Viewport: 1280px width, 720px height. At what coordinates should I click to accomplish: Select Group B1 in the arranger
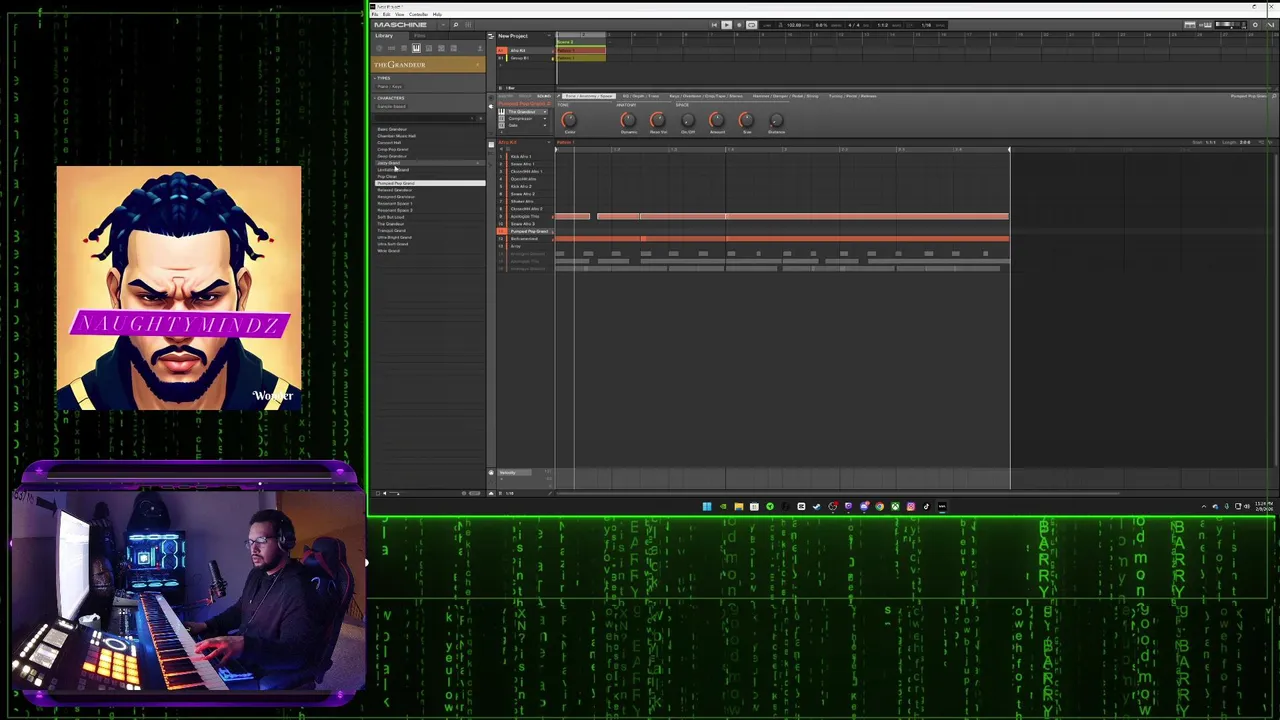coord(525,58)
